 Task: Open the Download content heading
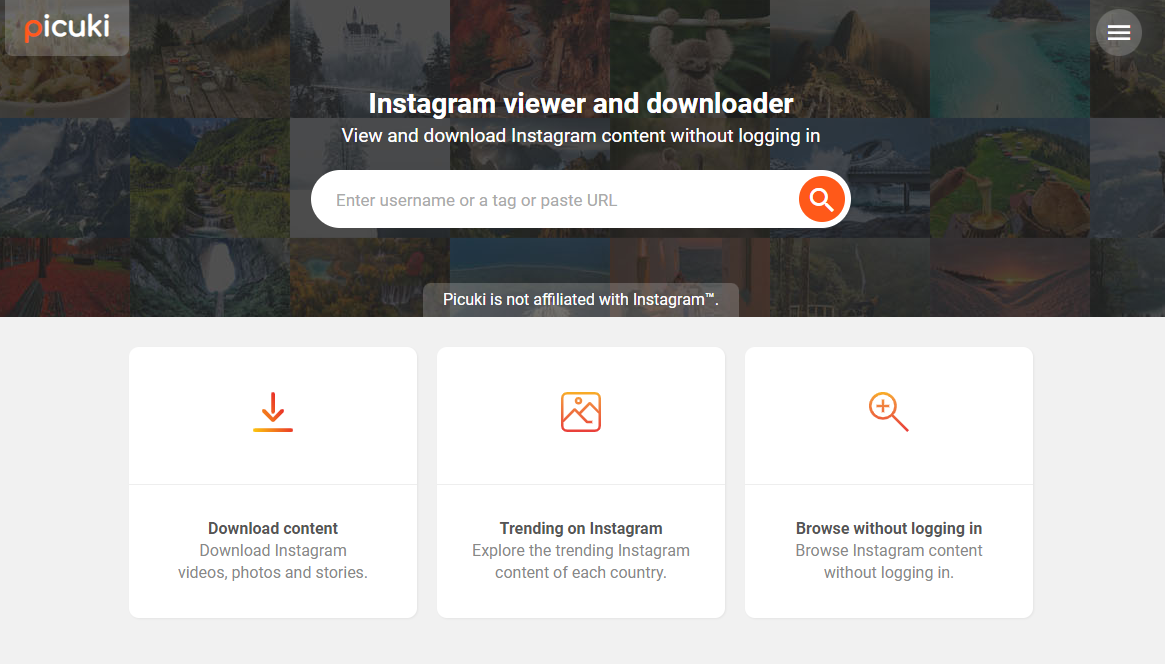click(x=273, y=528)
